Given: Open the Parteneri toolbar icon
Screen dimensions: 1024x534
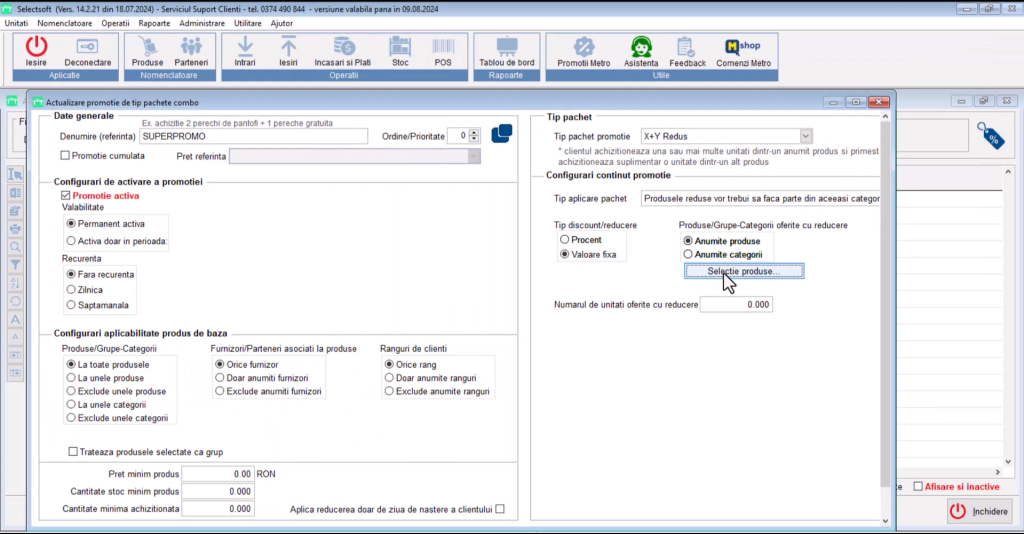Looking at the screenshot, I should (x=191, y=51).
